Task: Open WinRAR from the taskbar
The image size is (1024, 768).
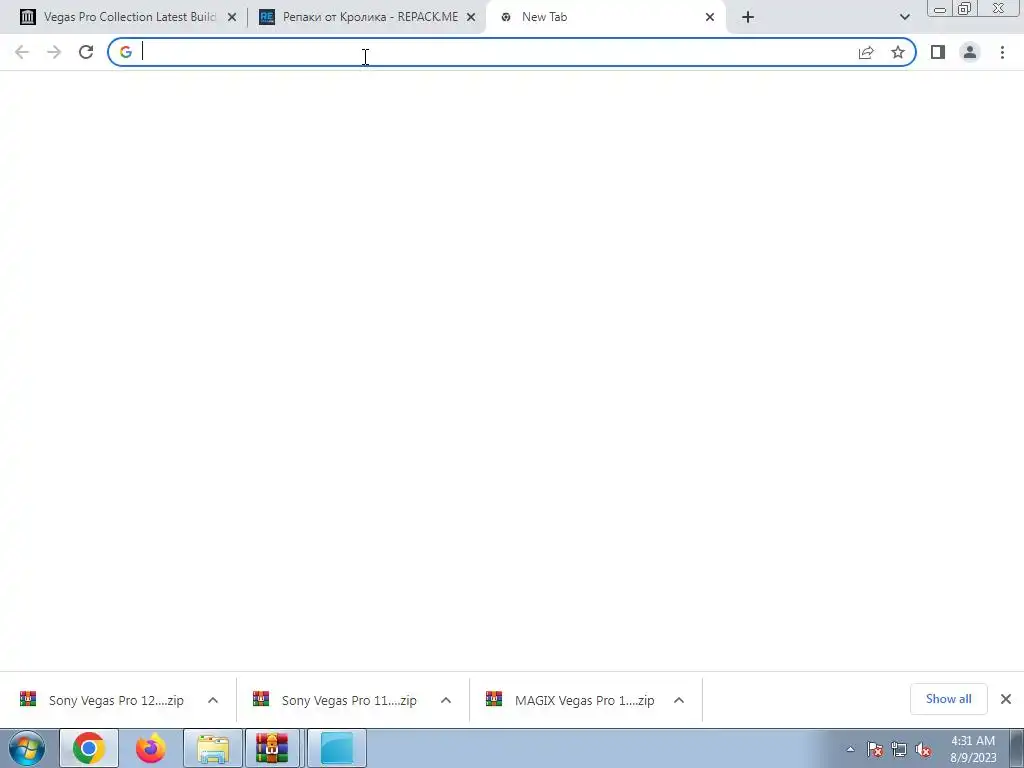Action: pos(272,748)
